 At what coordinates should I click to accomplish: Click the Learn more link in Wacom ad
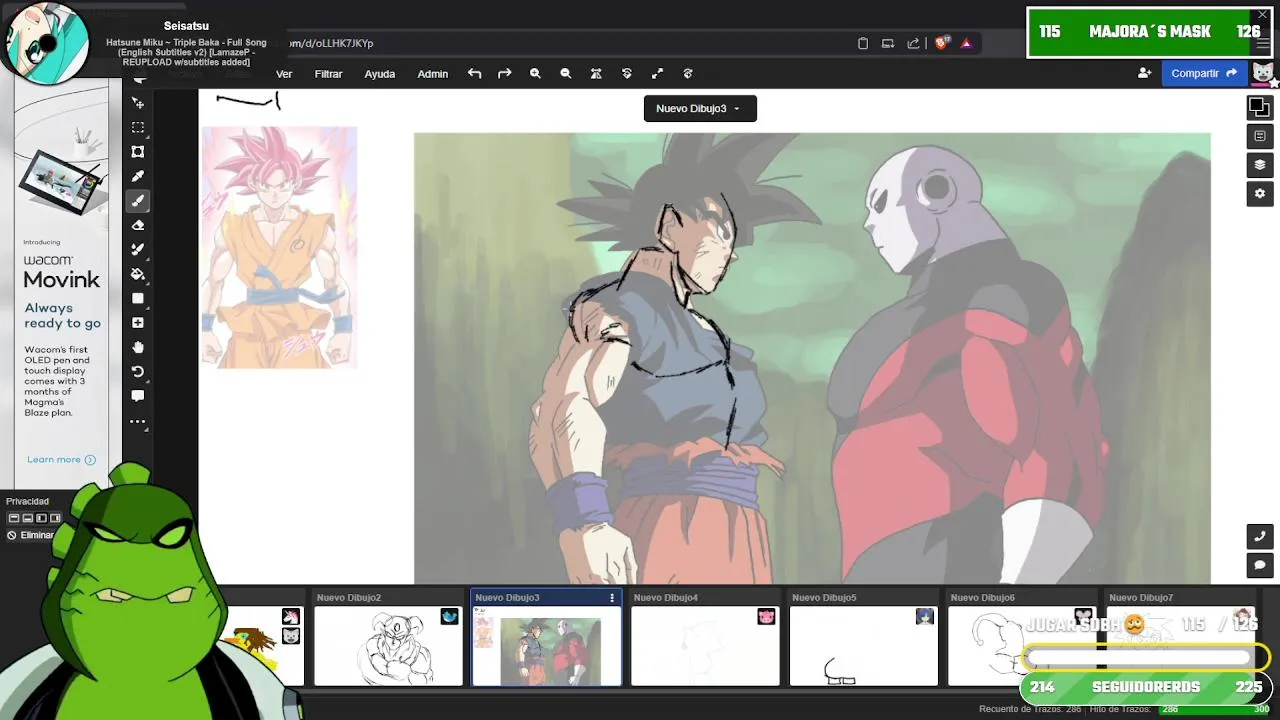[x=61, y=460]
